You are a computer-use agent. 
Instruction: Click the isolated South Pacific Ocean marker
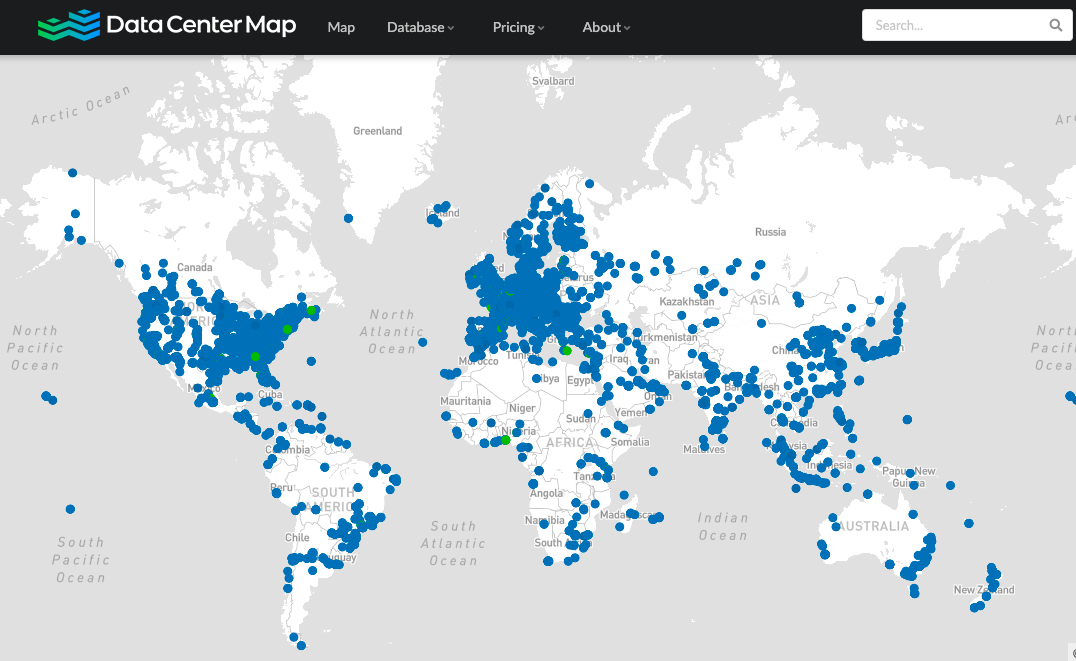[x=70, y=509]
